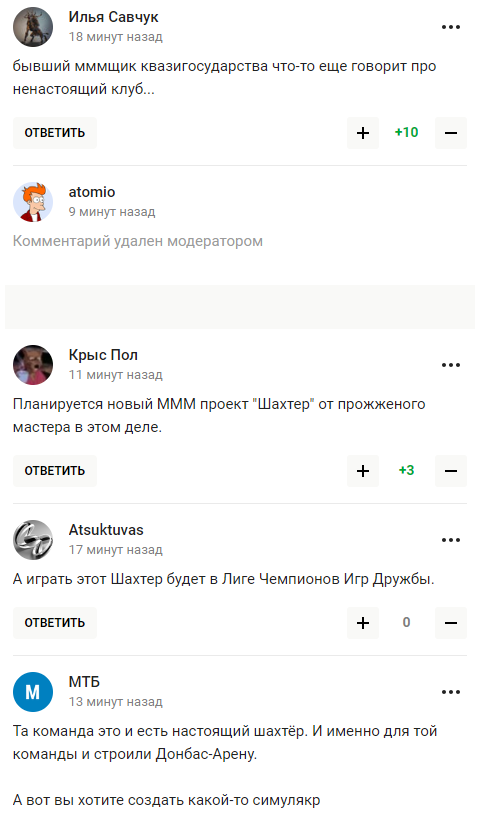Open the Atsuktuvas username link
The width and height of the screenshot is (501, 817).
pos(106,529)
